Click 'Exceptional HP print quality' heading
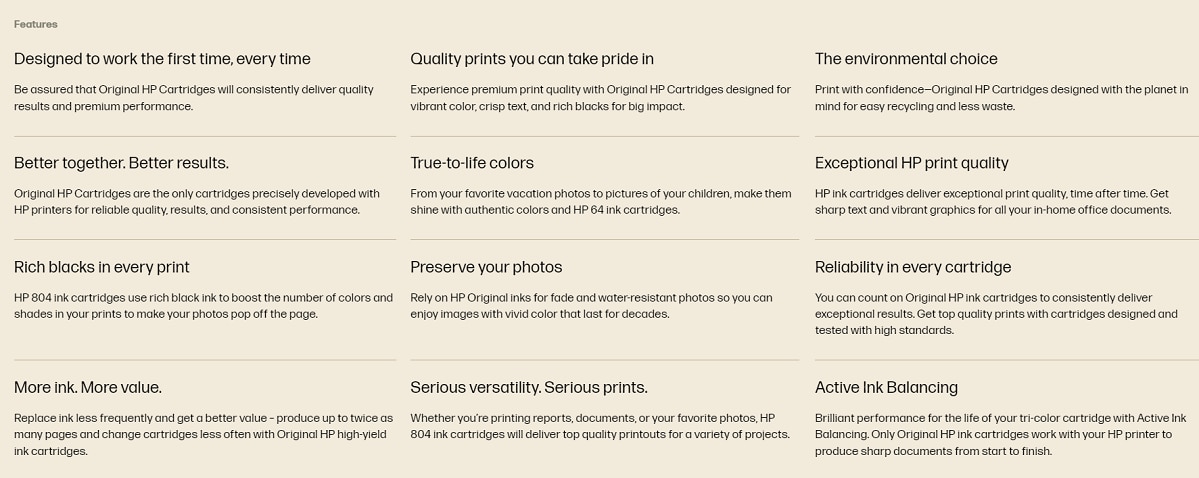The height and width of the screenshot is (478, 1199). click(x=911, y=163)
